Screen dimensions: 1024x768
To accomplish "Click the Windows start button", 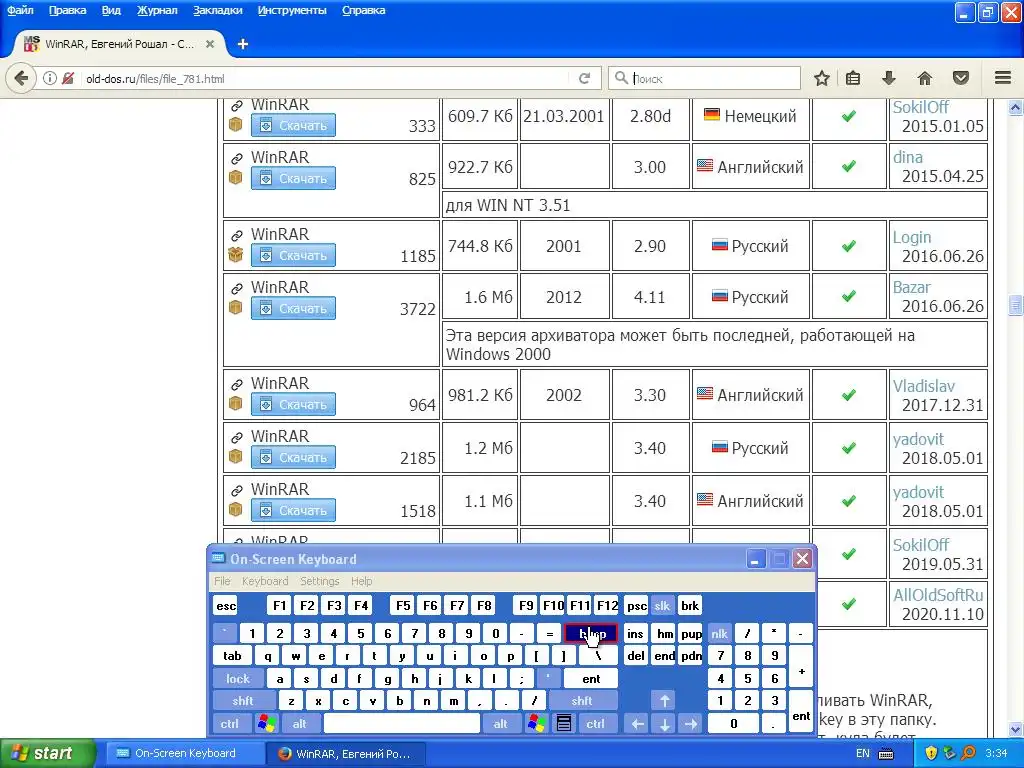I will click(47, 753).
